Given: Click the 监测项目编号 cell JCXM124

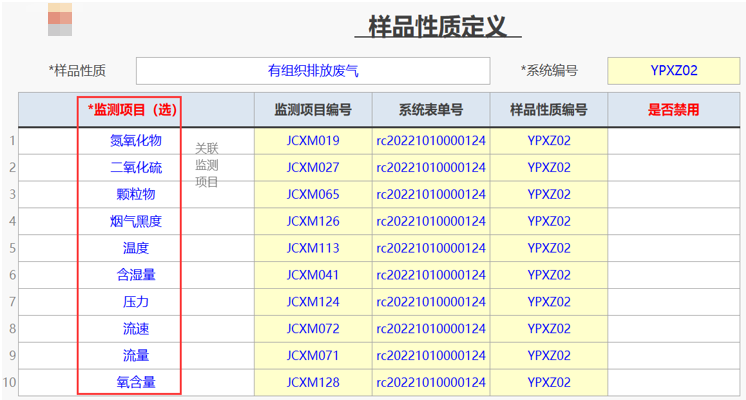Looking at the screenshot, I should tap(313, 301).
